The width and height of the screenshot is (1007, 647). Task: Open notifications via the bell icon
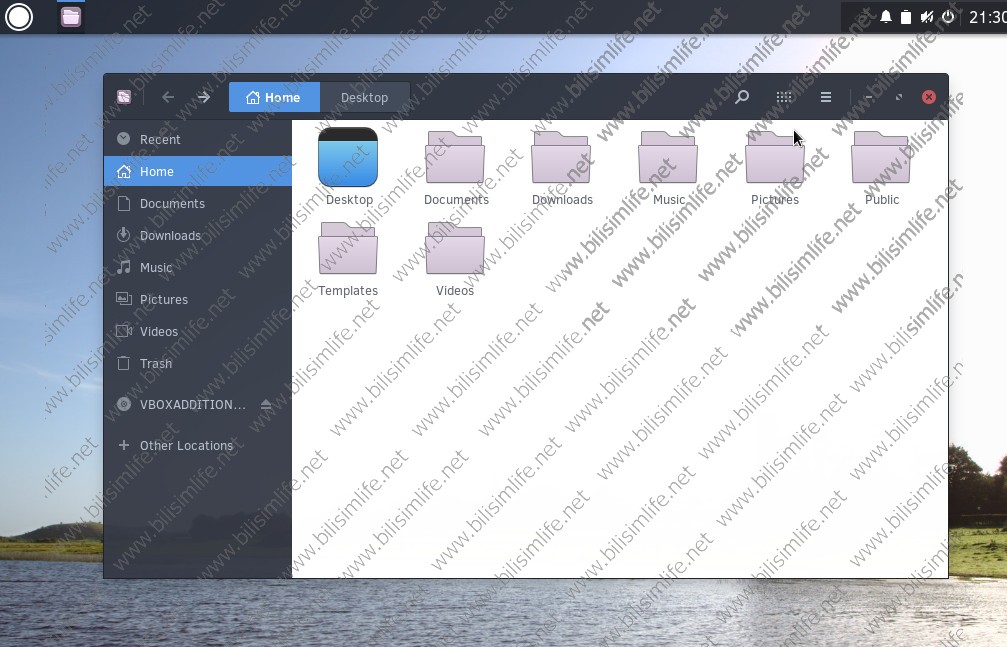tap(886, 17)
